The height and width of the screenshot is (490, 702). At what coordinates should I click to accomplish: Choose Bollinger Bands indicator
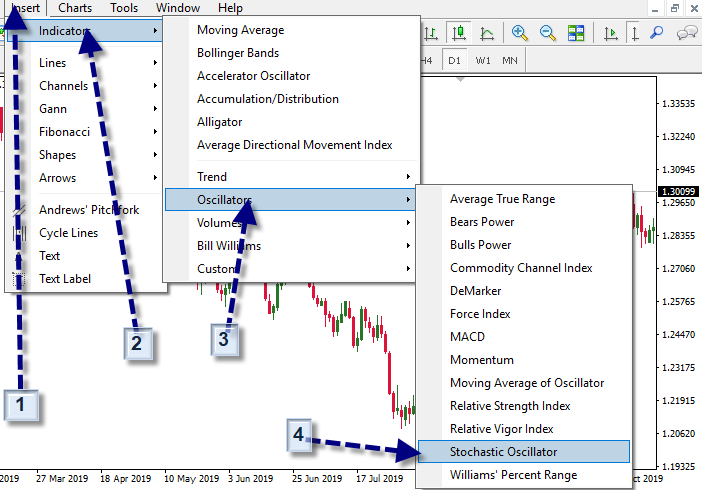coord(290,53)
